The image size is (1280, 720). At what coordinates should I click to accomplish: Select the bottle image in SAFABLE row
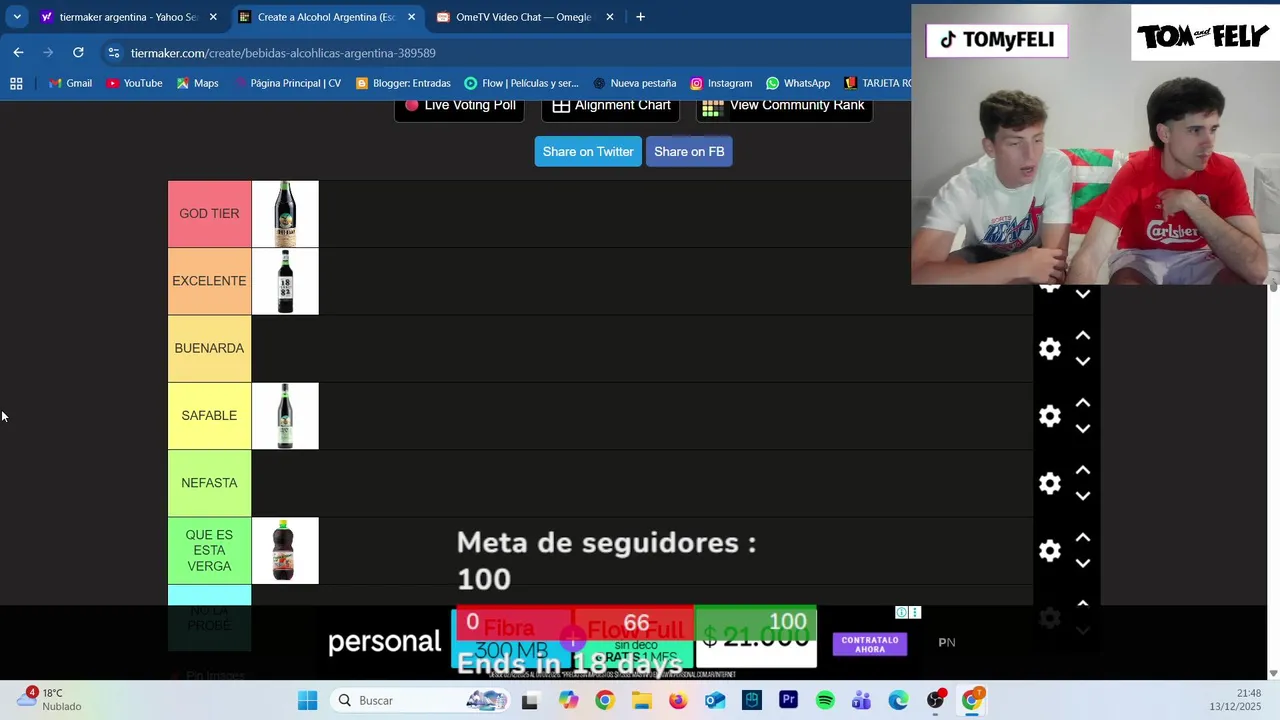pyautogui.click(x=285, y=416)
